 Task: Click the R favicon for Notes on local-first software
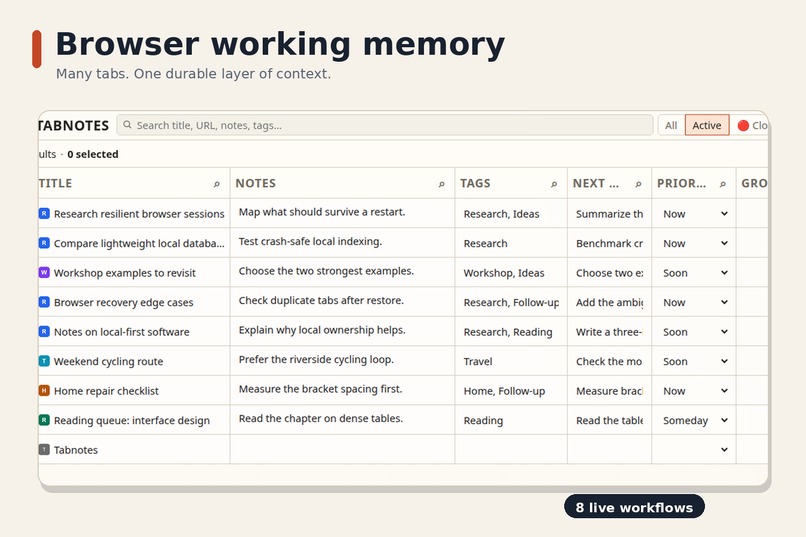coord(44,331)
